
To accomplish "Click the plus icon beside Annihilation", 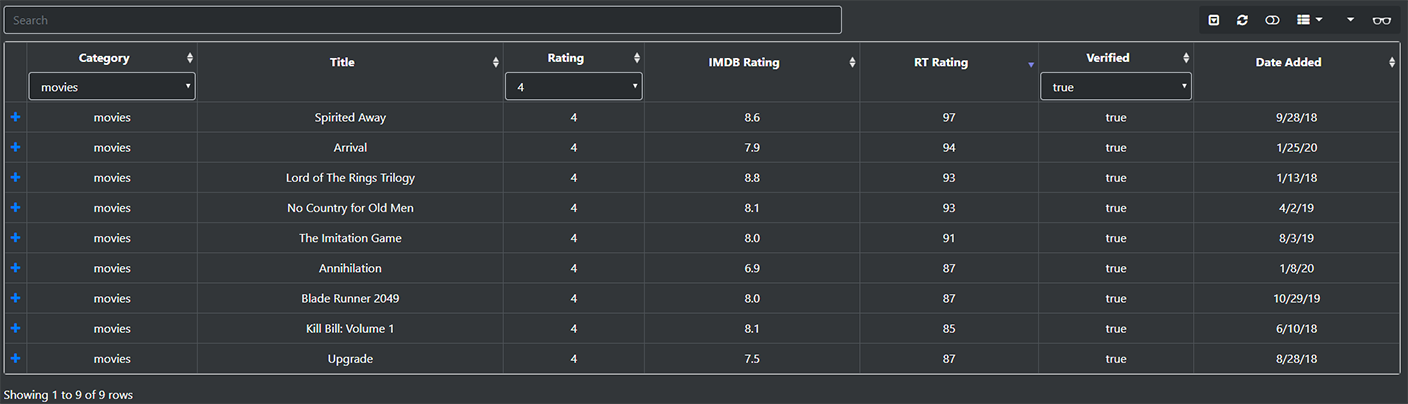I will 15,268.
